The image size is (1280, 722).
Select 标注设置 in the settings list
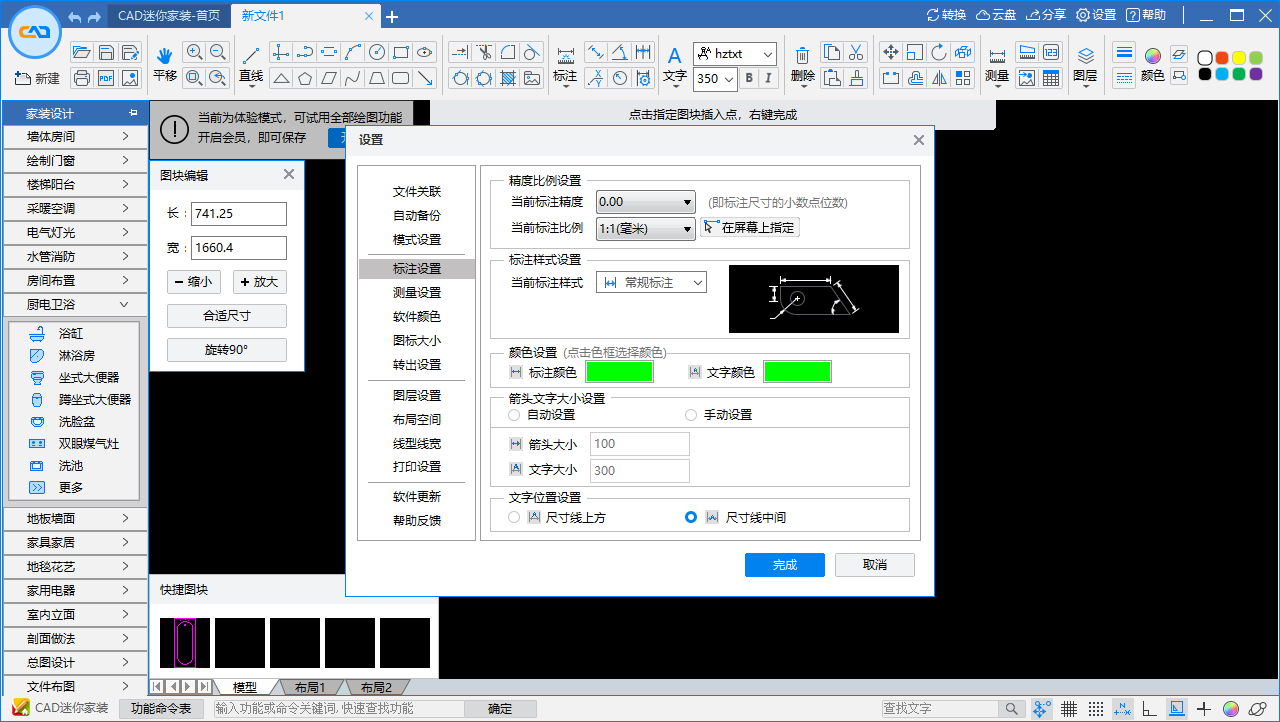[x=417, y=268]
